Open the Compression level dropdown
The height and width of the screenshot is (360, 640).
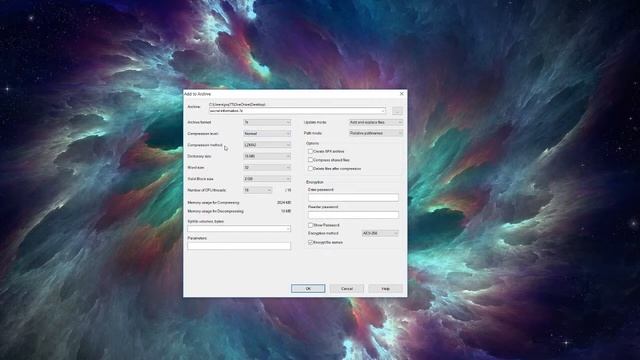coord(267,133)
